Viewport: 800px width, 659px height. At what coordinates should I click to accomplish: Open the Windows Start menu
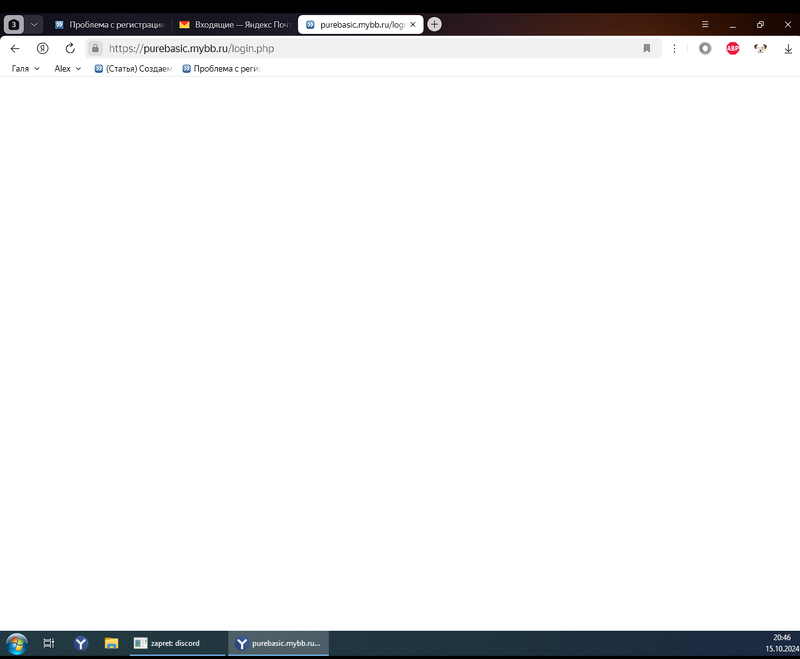tap(16, 644)
